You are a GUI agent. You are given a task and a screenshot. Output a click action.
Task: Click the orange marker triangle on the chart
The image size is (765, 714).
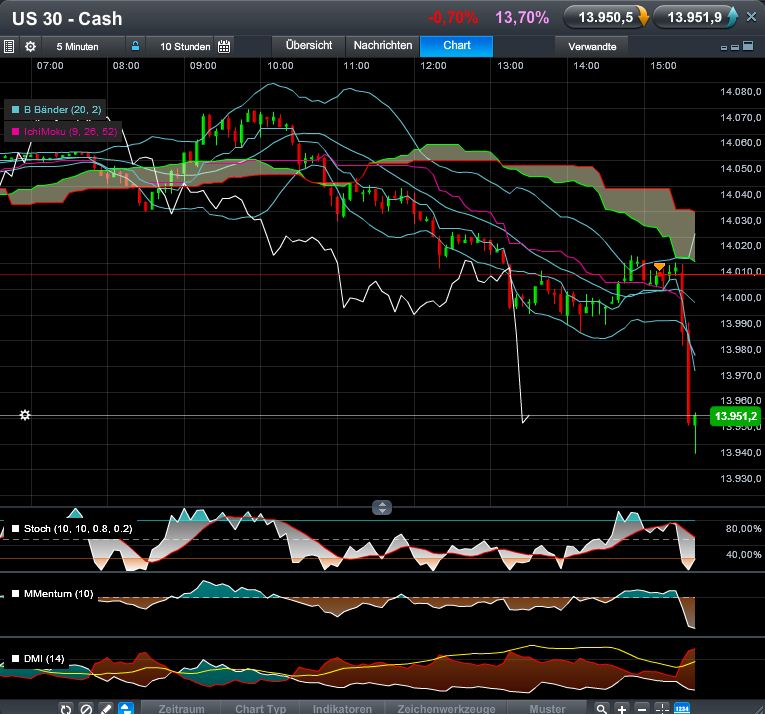pyautogui.click(x=659, y=266)
